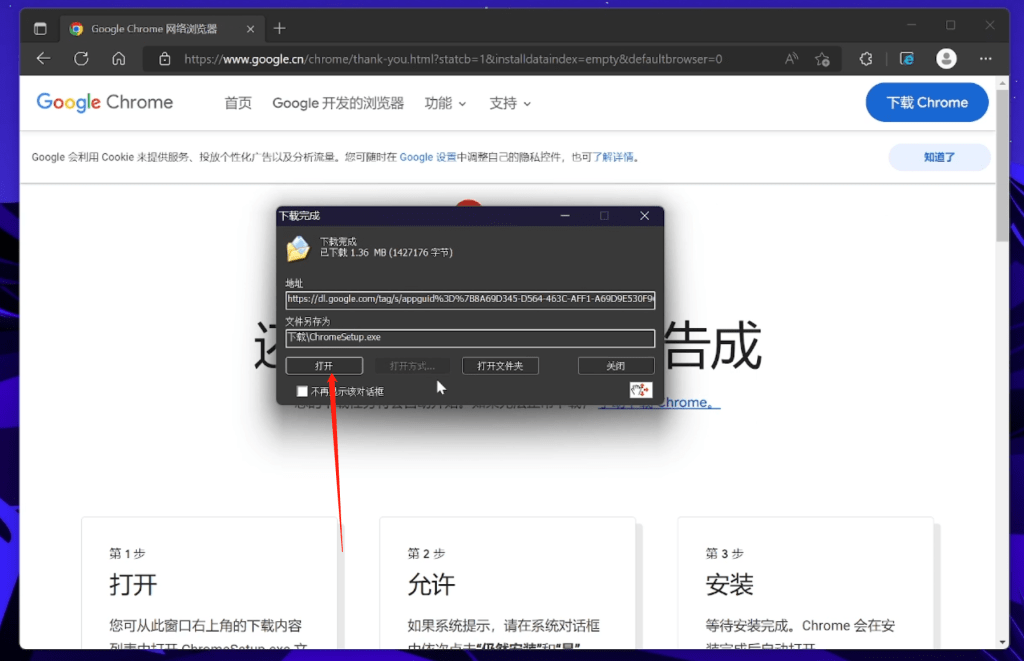Image resolution: width=1024 pixels, height=661 pixels.
Task: Click the 打开 button in dialog
Action: pos(324,366)
